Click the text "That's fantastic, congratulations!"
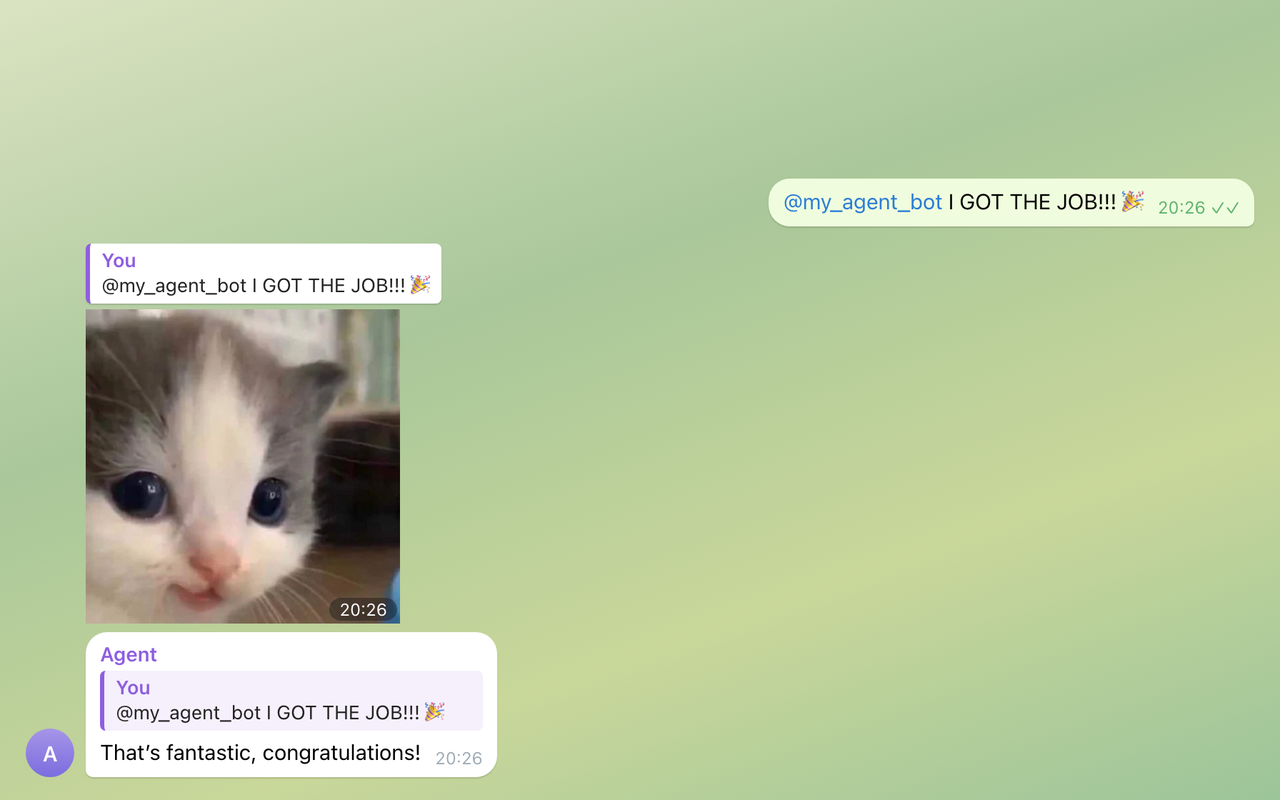The image size is (1280, 800). [261, 753]
